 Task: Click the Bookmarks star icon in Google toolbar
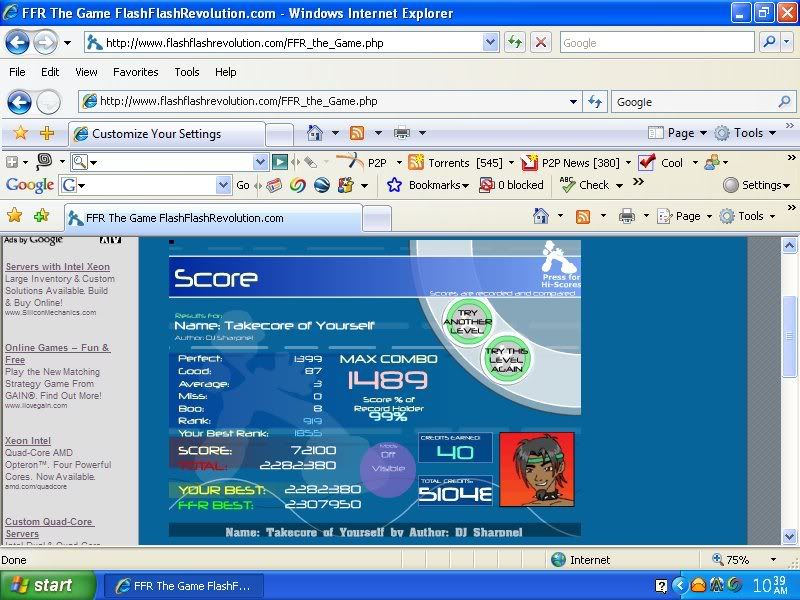(x=394, y=185)
